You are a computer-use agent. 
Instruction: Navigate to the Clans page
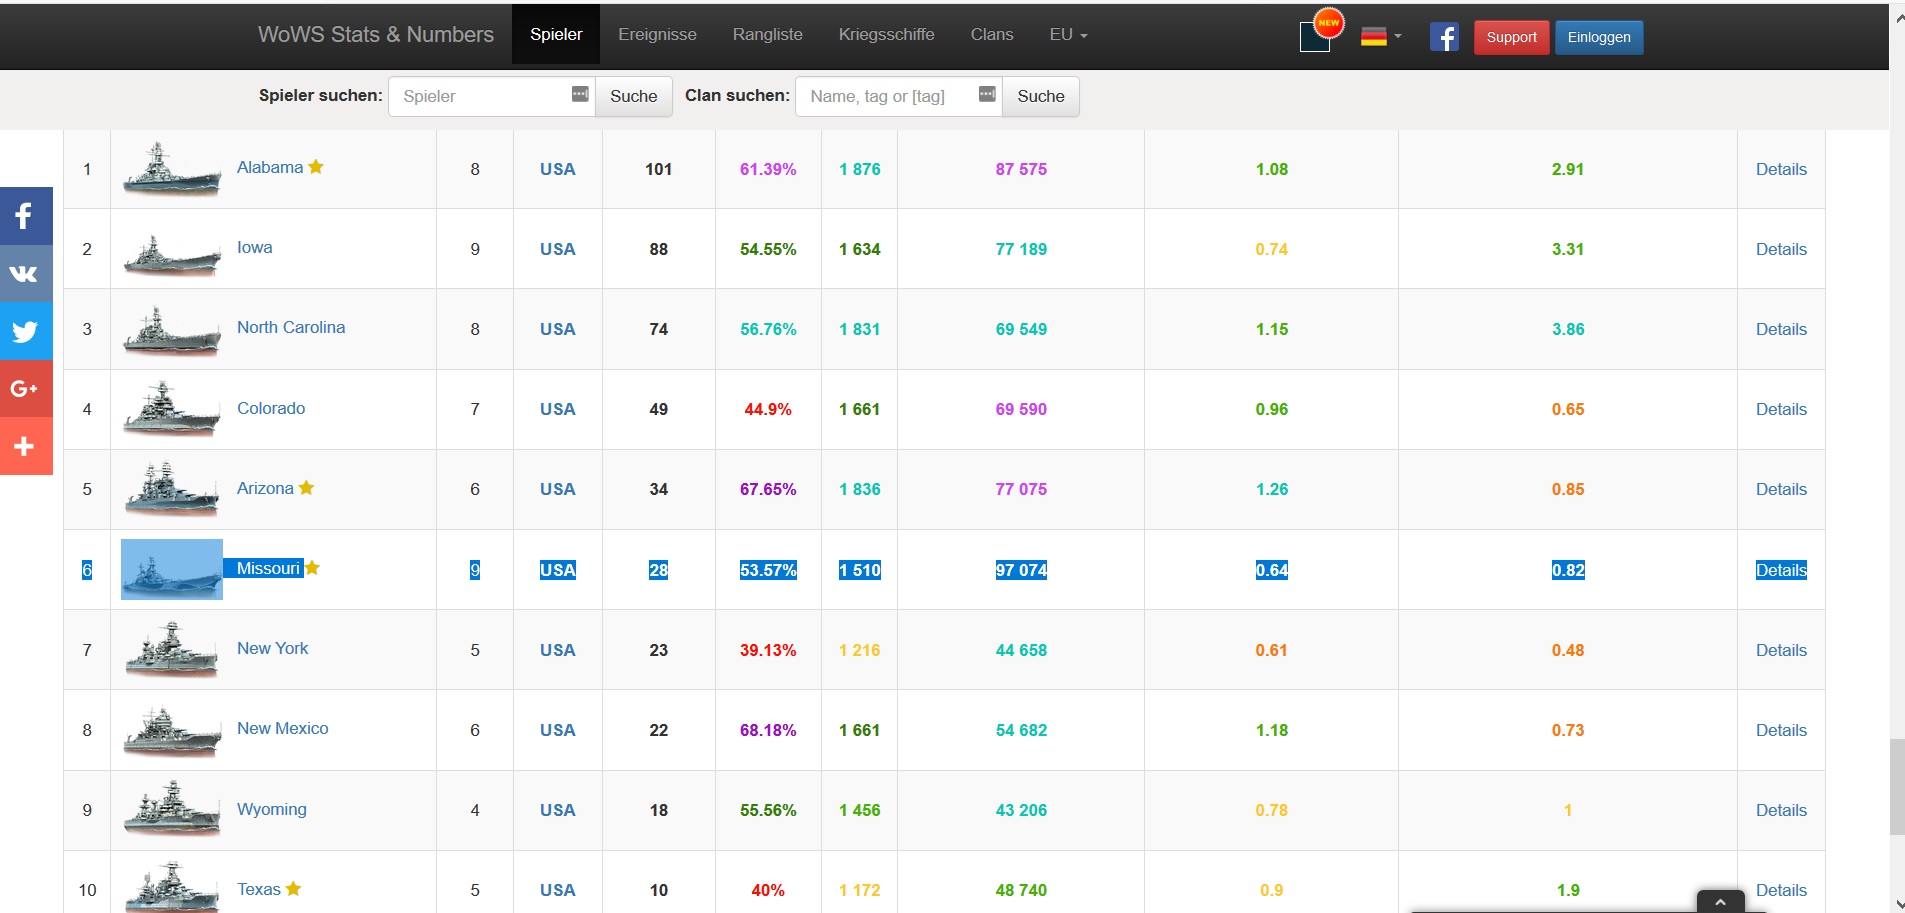[992, 34]
